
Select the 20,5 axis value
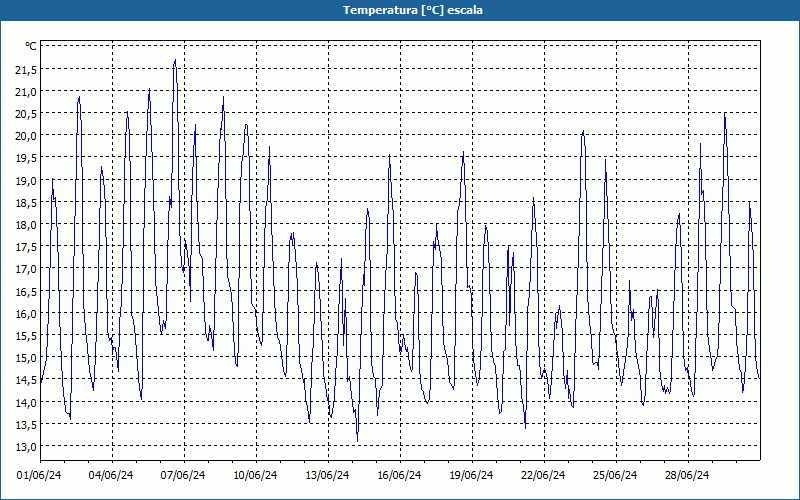pyautogui.click(x=26, y=113)
